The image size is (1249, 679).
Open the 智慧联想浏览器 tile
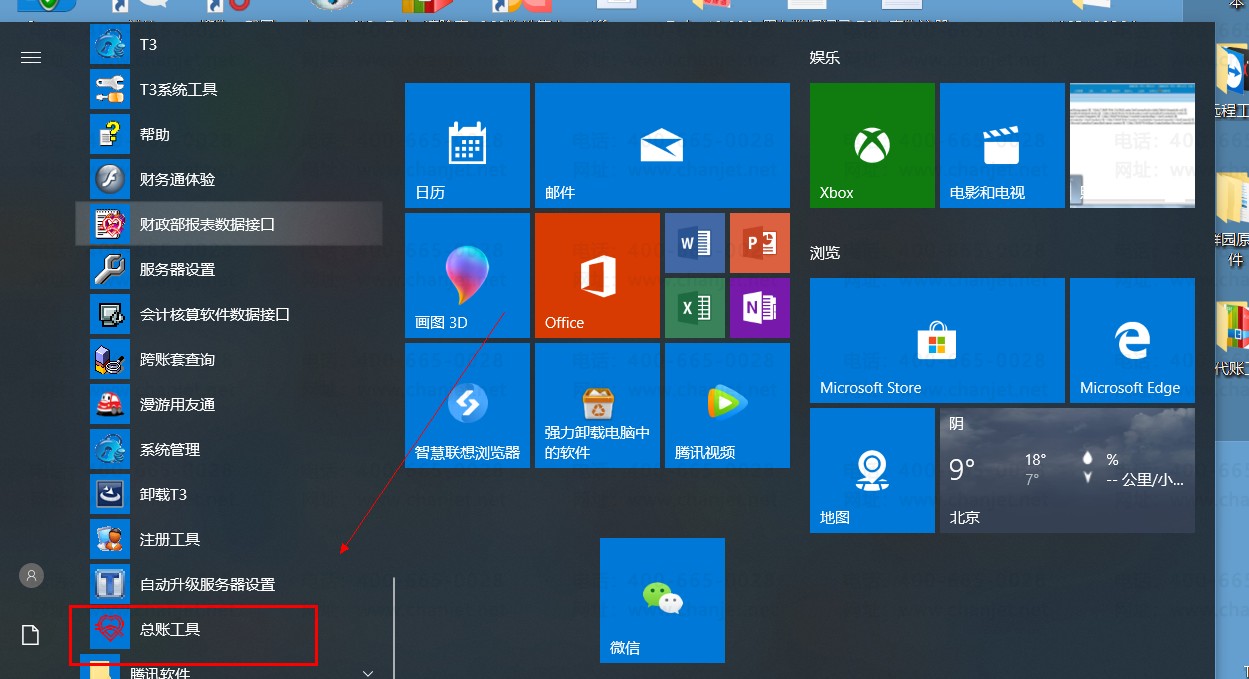pyautogui.click(x=467, y=405)
